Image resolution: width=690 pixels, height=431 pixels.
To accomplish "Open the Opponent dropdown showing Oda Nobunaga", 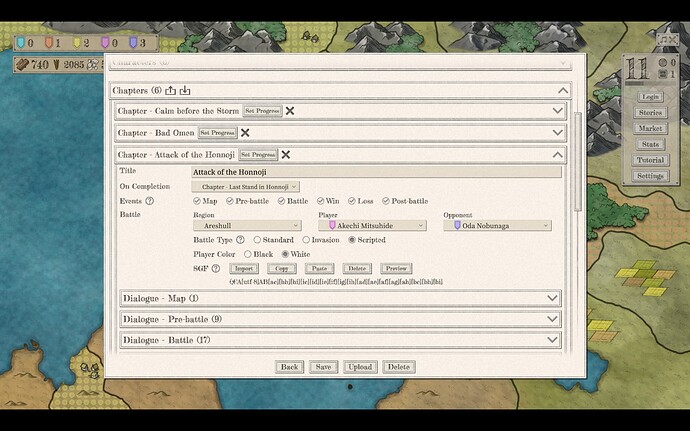I will point(497,226).
